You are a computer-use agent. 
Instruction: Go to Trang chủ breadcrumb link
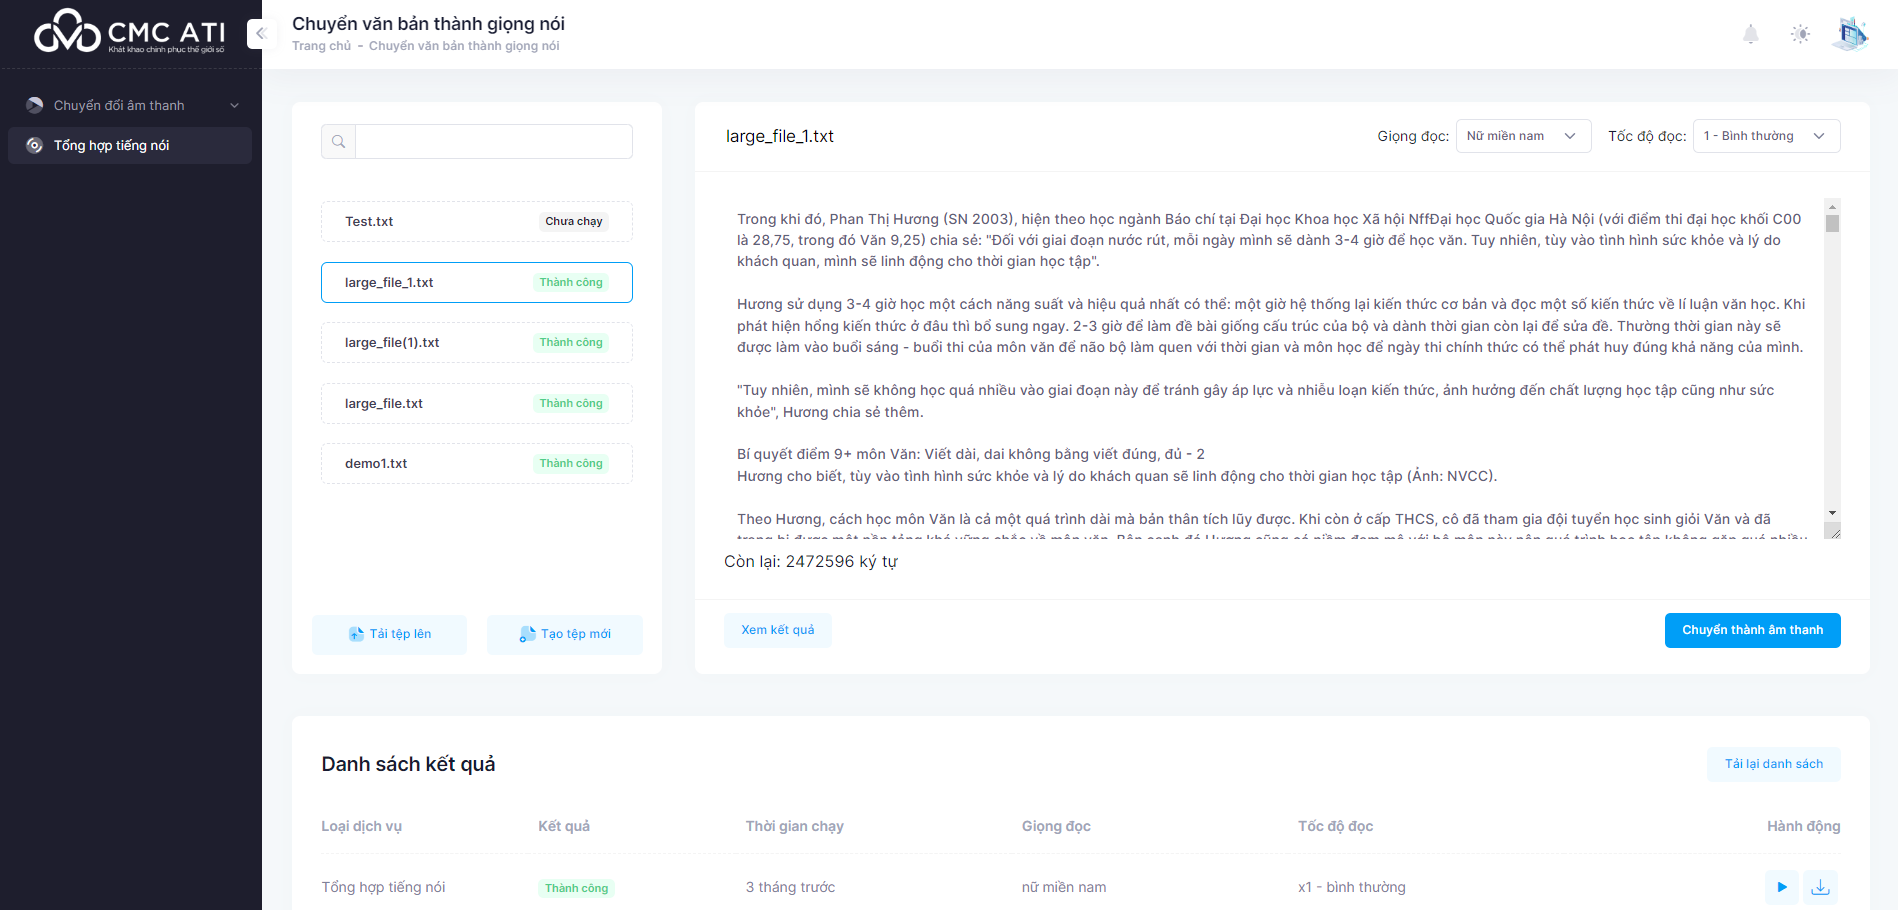click(x=321, y=46)
